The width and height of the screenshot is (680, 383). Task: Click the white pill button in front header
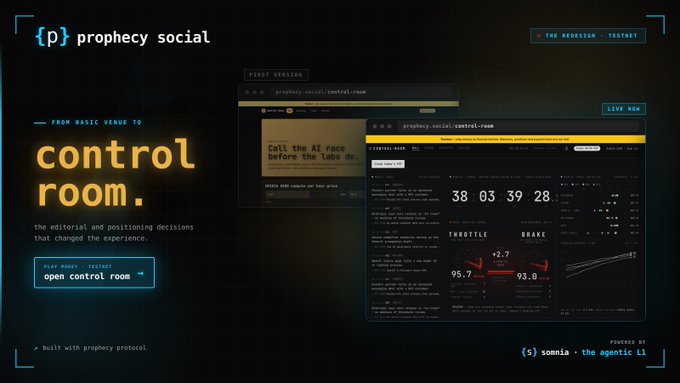[587, 148]
